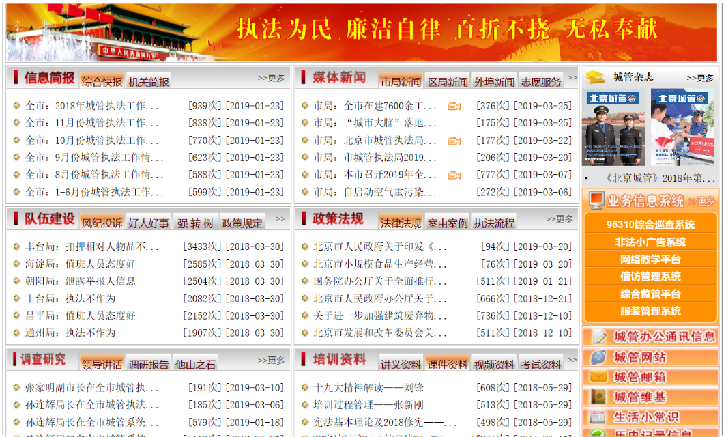Click the image icon beside 全市在建7600 news item
The image size is (727, 437).
[x=454, y=105]
